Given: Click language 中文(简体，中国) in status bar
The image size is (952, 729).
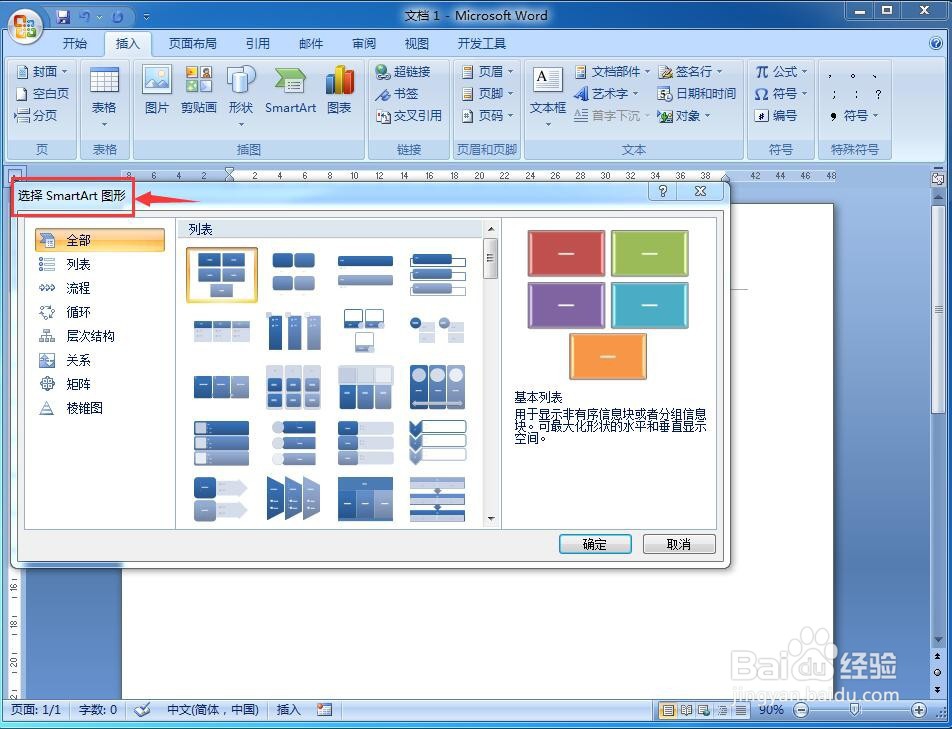Looking at the screenshot, I should (213, 710).
